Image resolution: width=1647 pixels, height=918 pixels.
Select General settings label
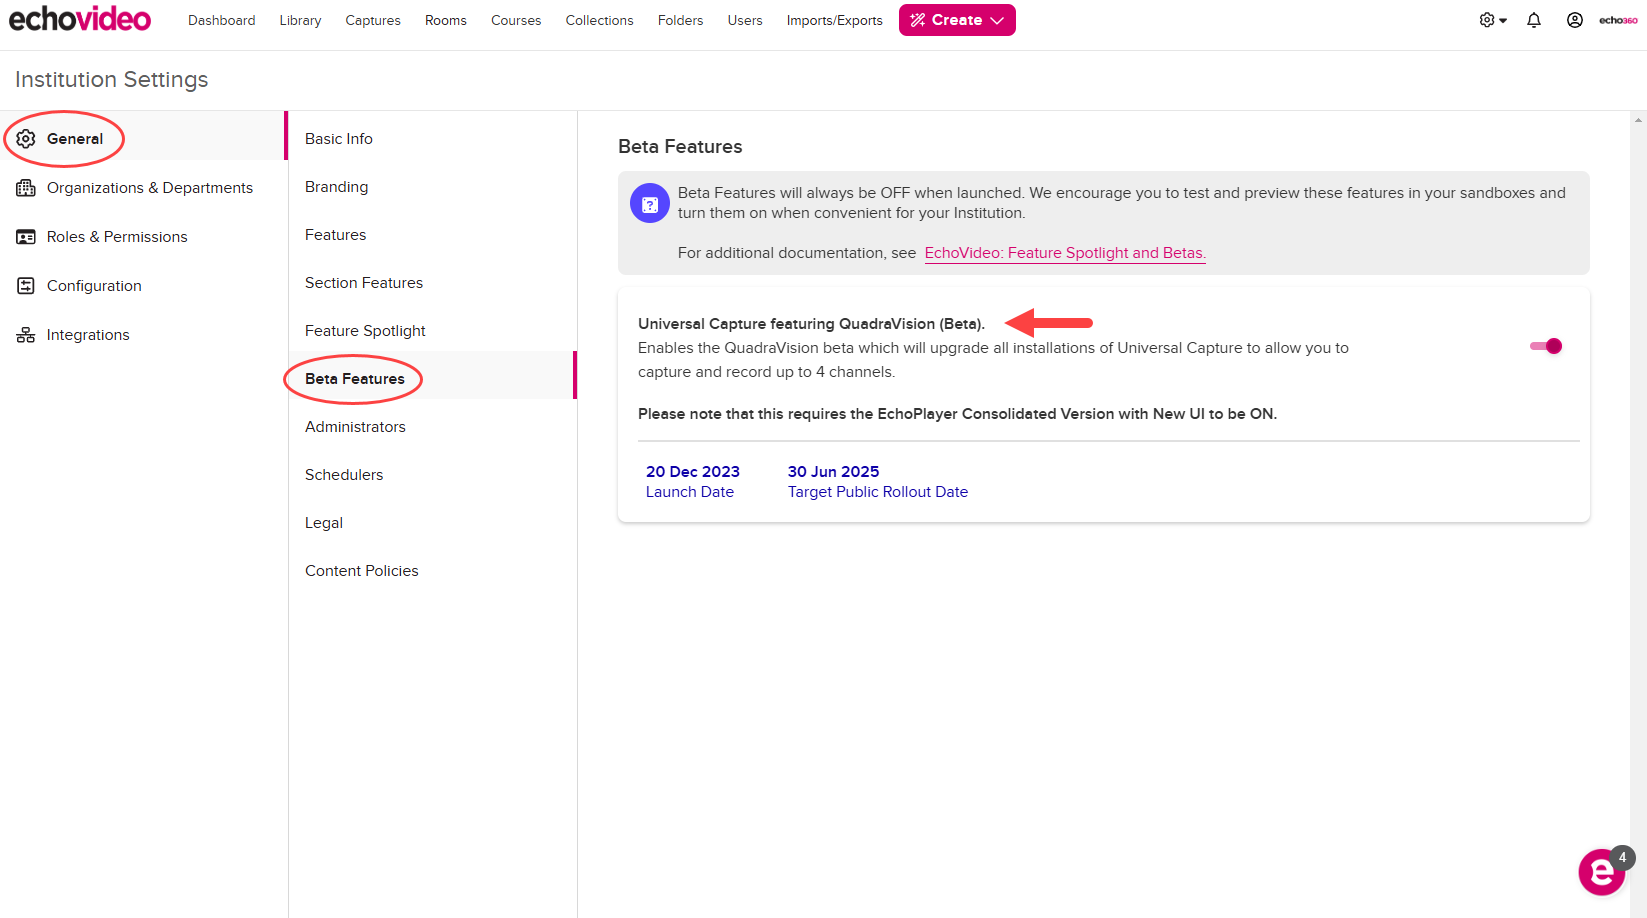[x=75, y=139]
